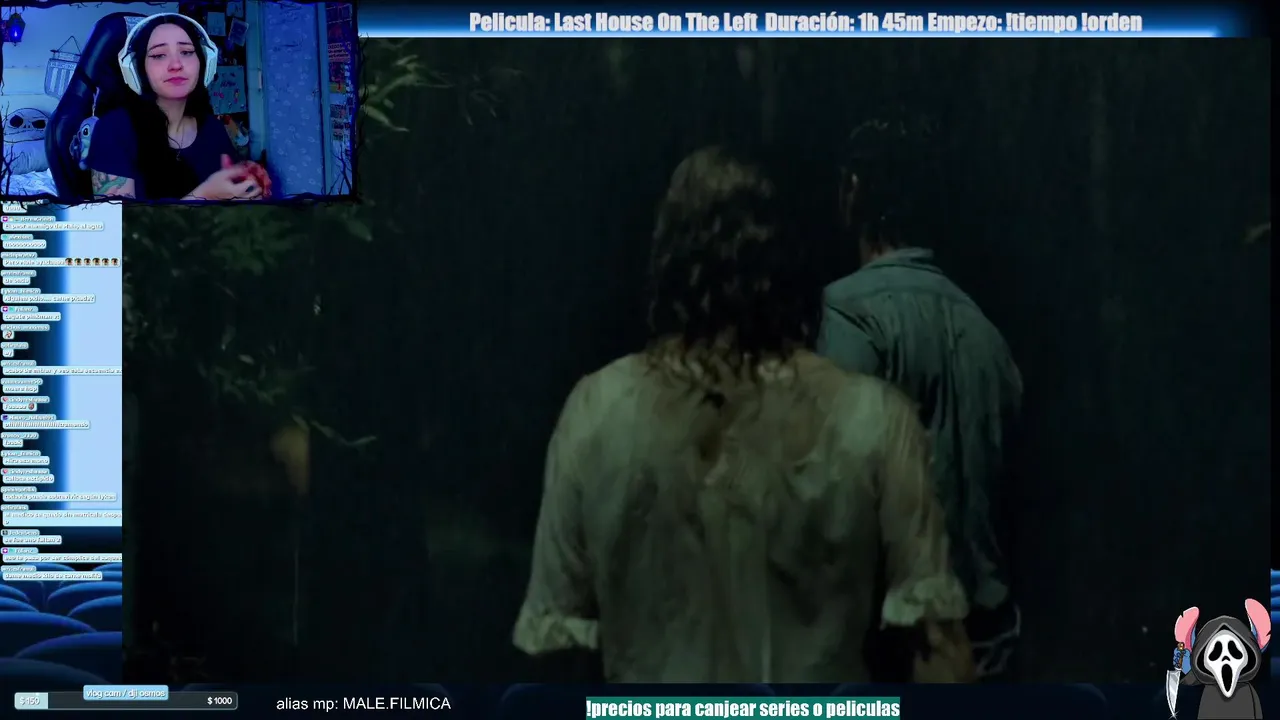Click the '$ 150' current amount
This screenshot has height=720, width=1280.
pyautogui.click(x=30, y=701)
